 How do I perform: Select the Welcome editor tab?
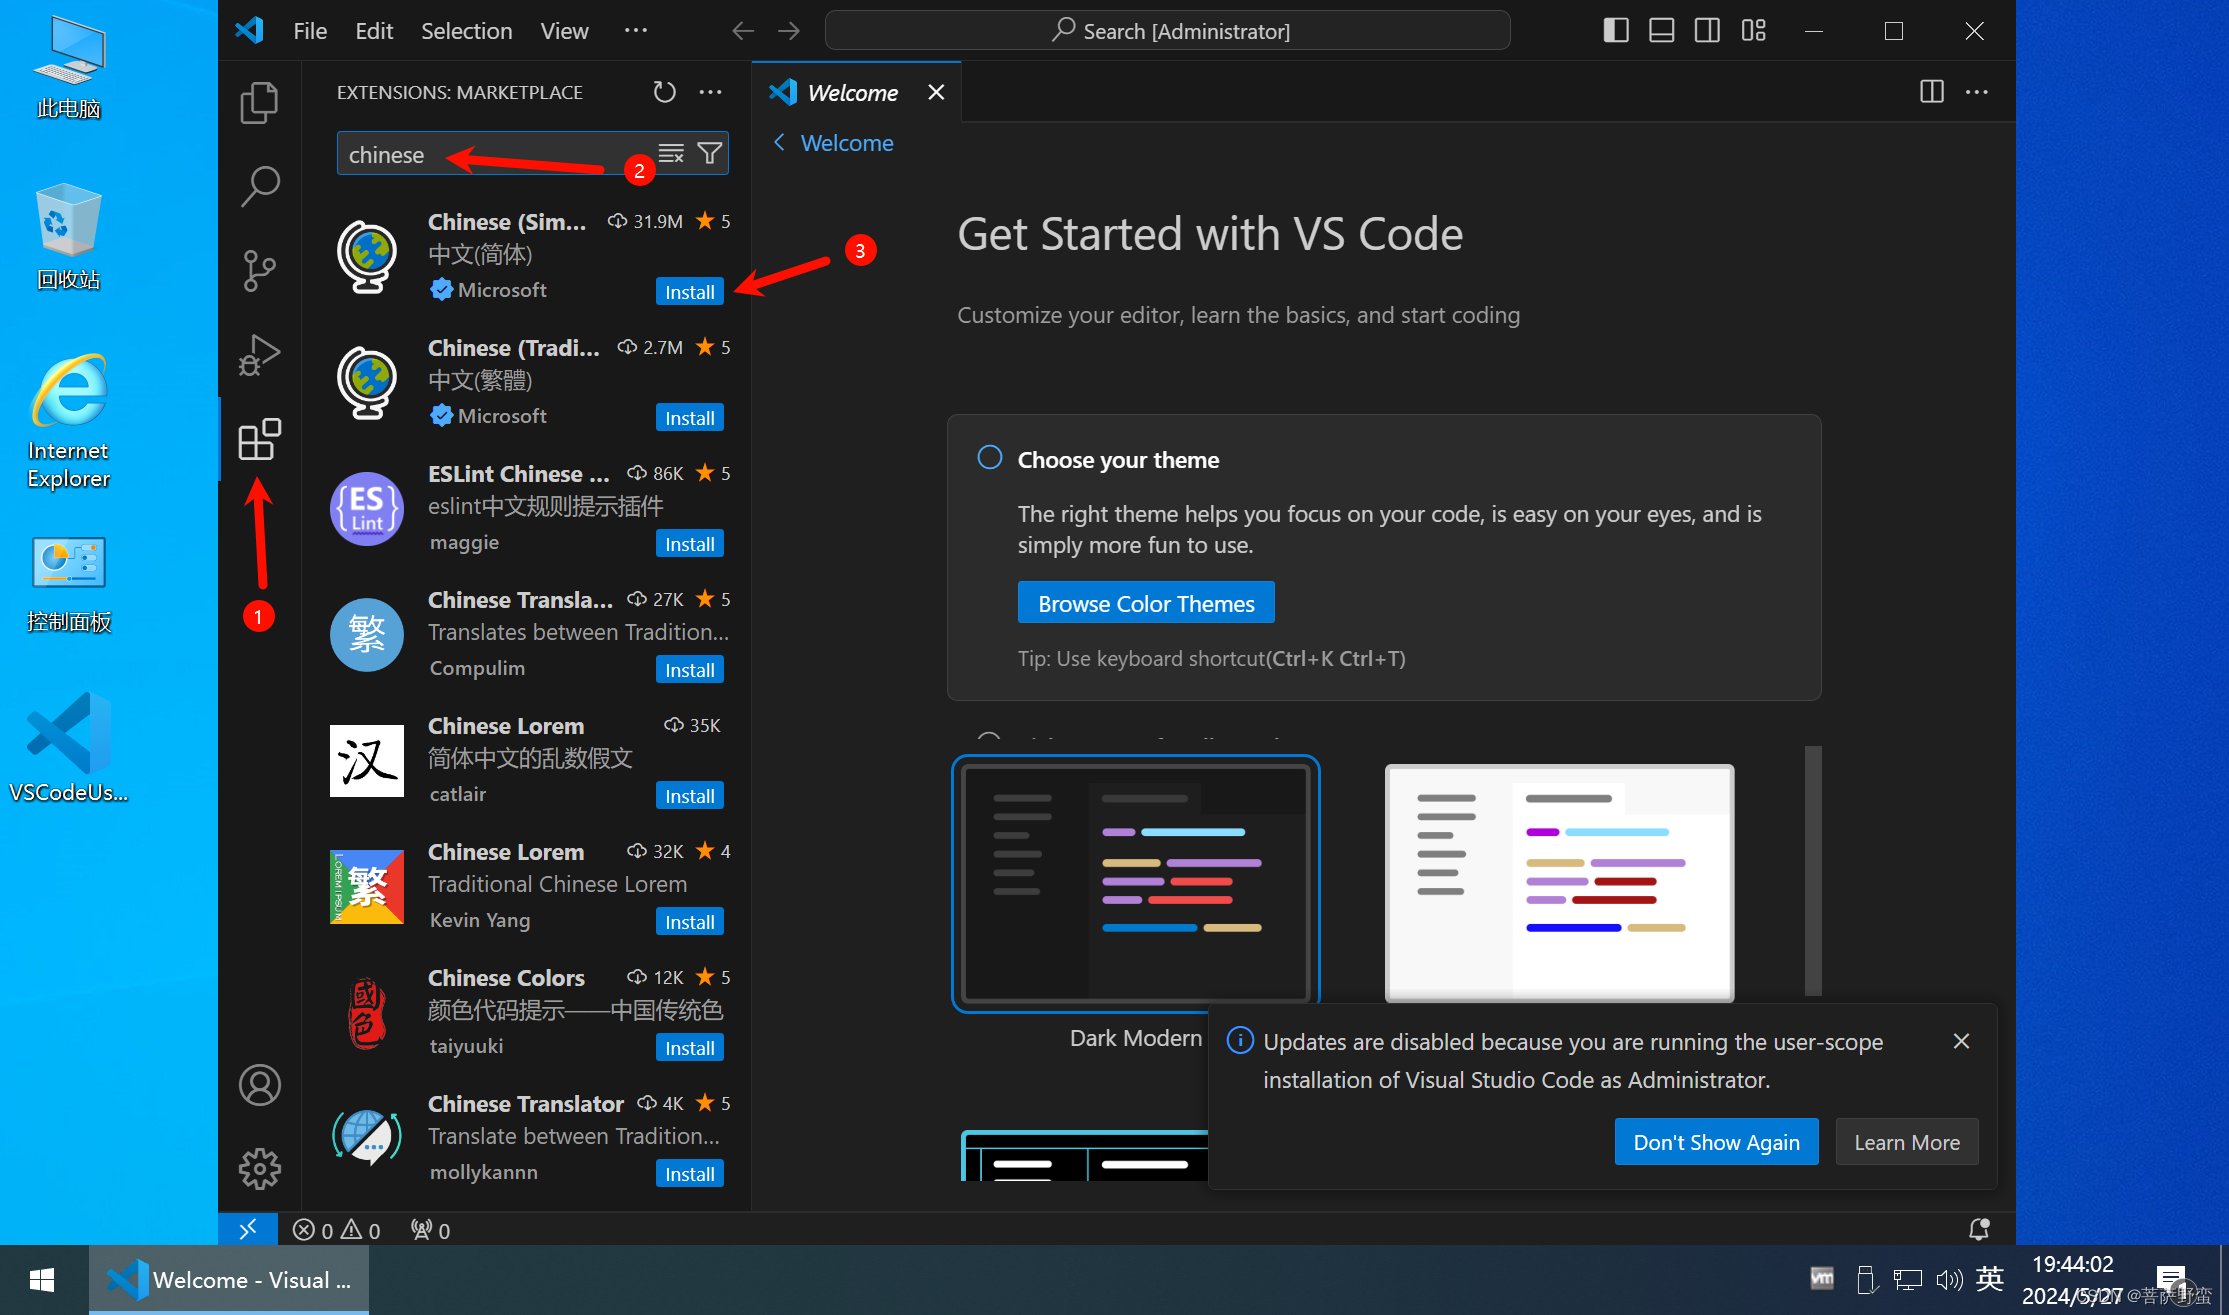(x=852, y=92)
